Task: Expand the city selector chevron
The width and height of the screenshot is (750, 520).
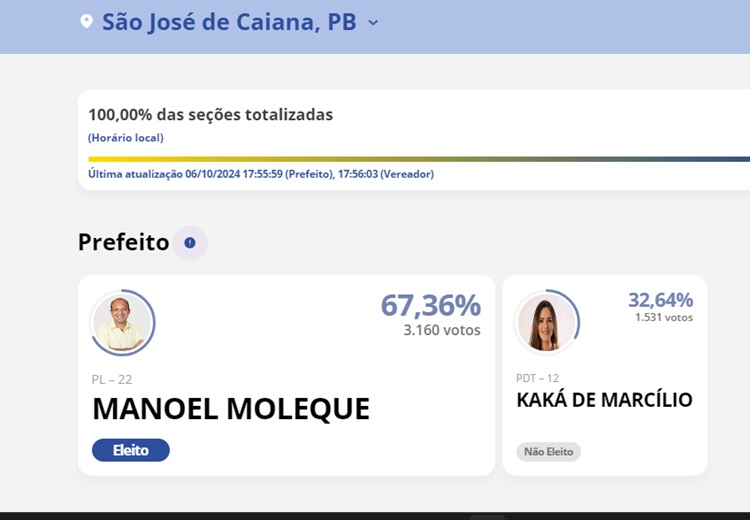Action: click(x=373, y=22)
